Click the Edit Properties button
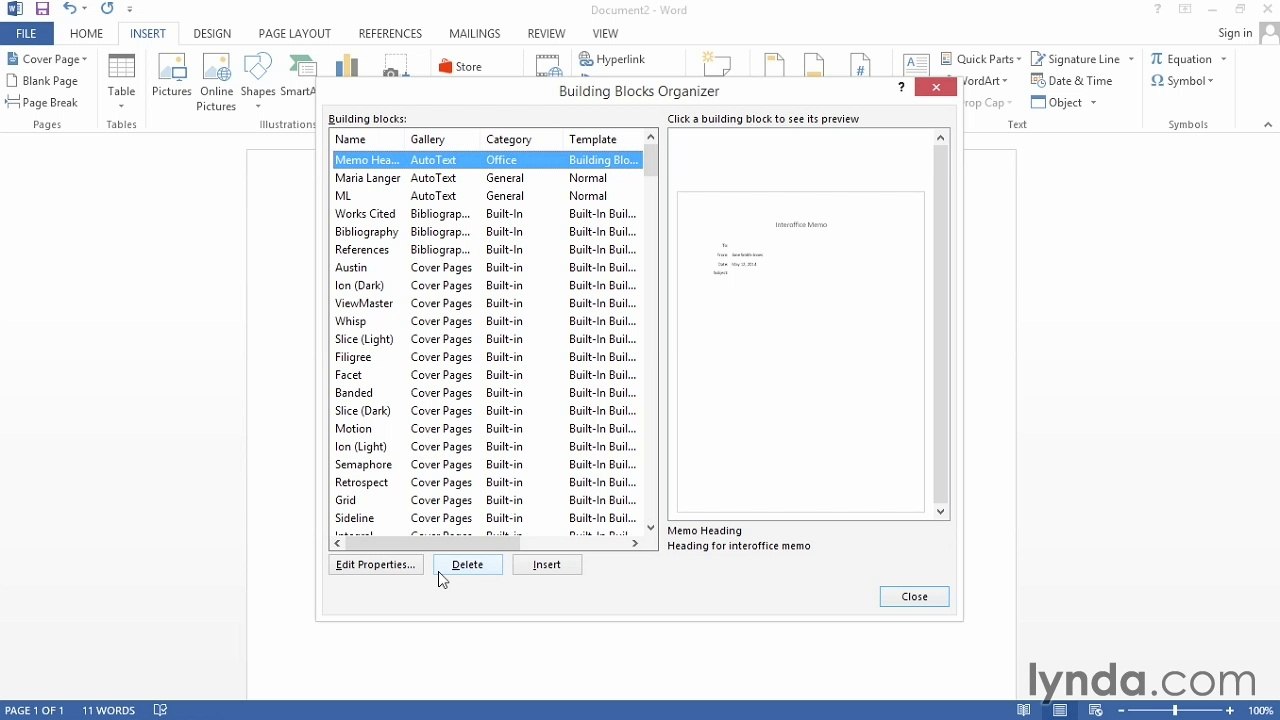Viewport: 1280px width, 720px height. [376, 565]
